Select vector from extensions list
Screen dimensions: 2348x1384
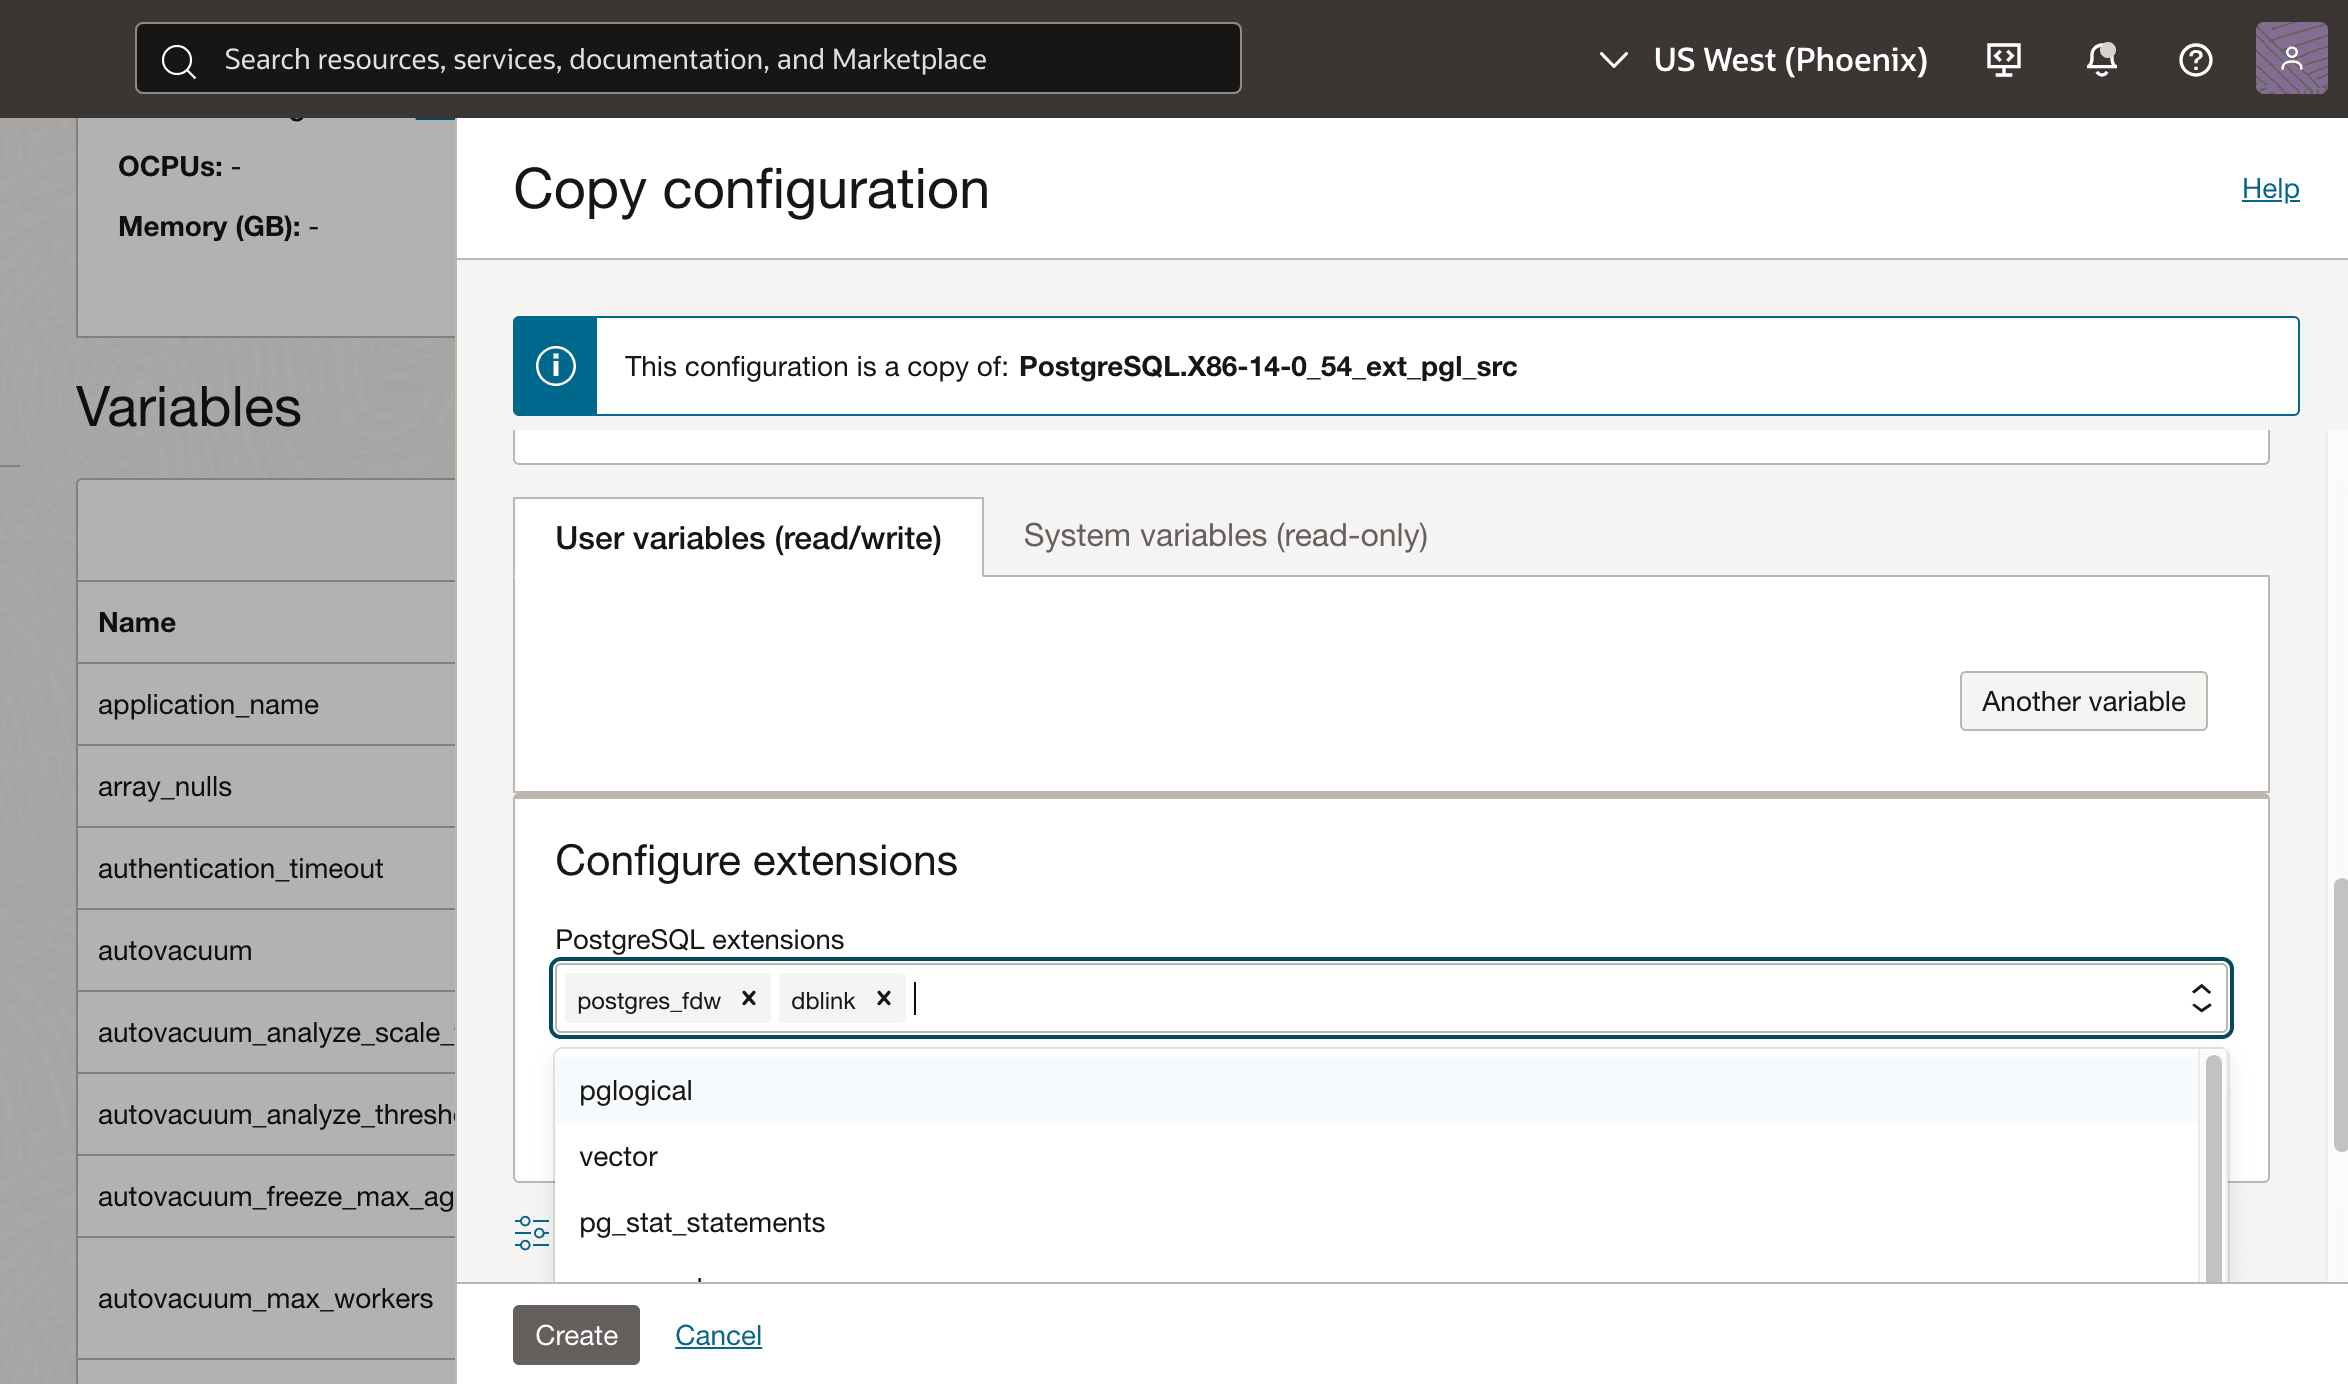[618, 1156]
